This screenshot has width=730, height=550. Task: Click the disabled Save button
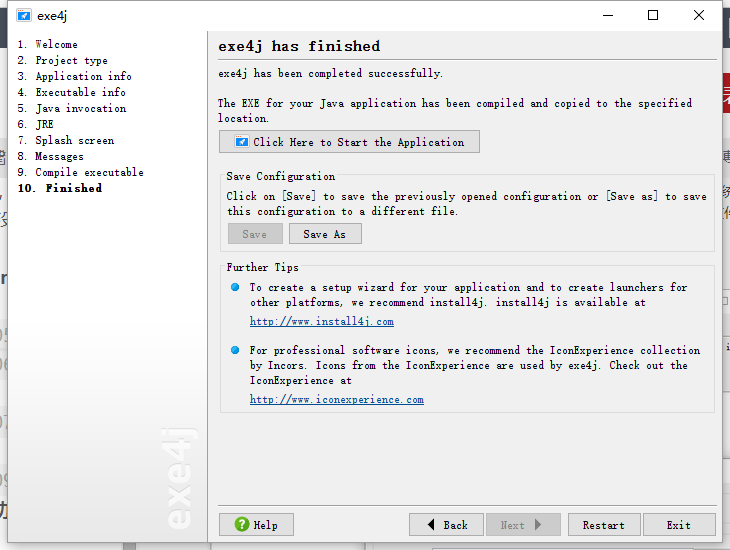255,234
